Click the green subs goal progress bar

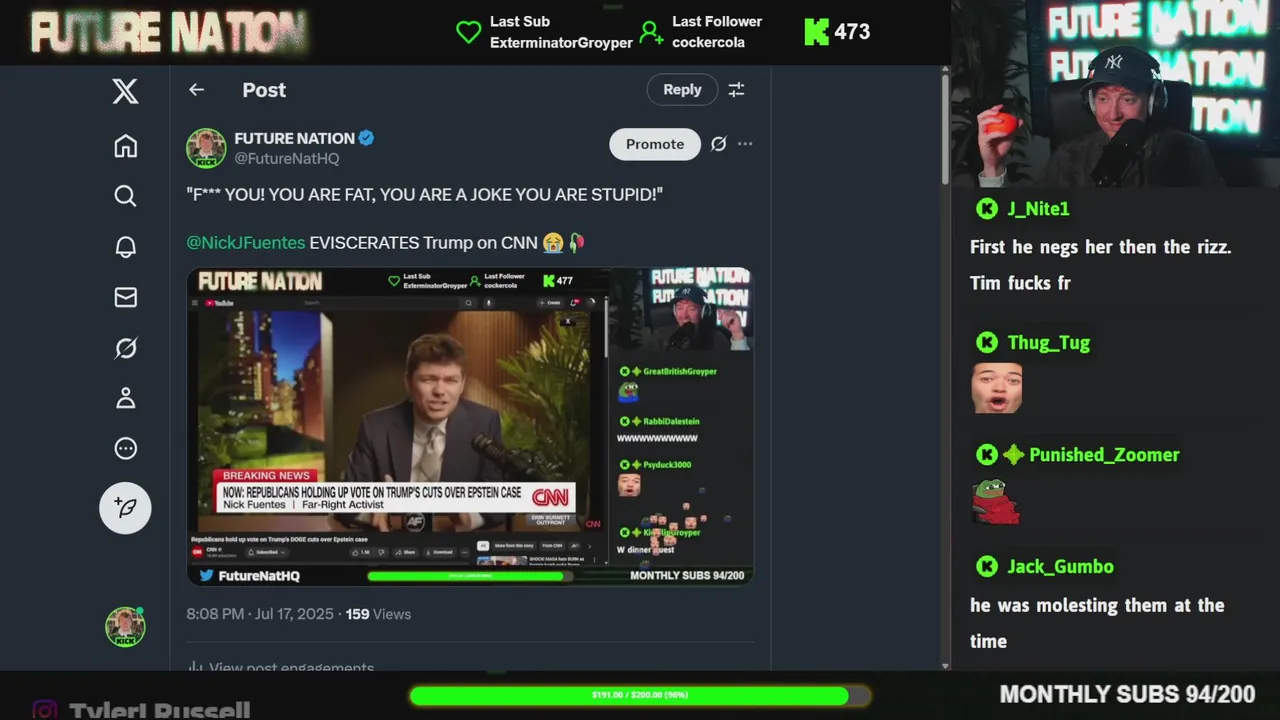click(x=640, y=695)
